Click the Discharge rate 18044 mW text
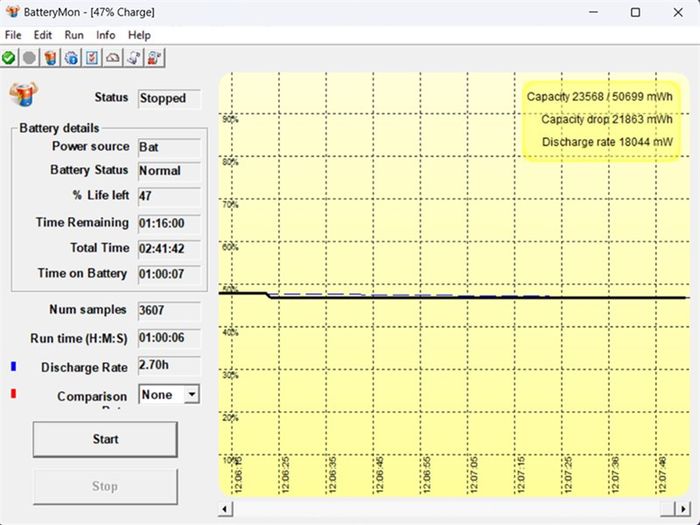This screenshot has height=525, width=700. click(x=608, y=142)
